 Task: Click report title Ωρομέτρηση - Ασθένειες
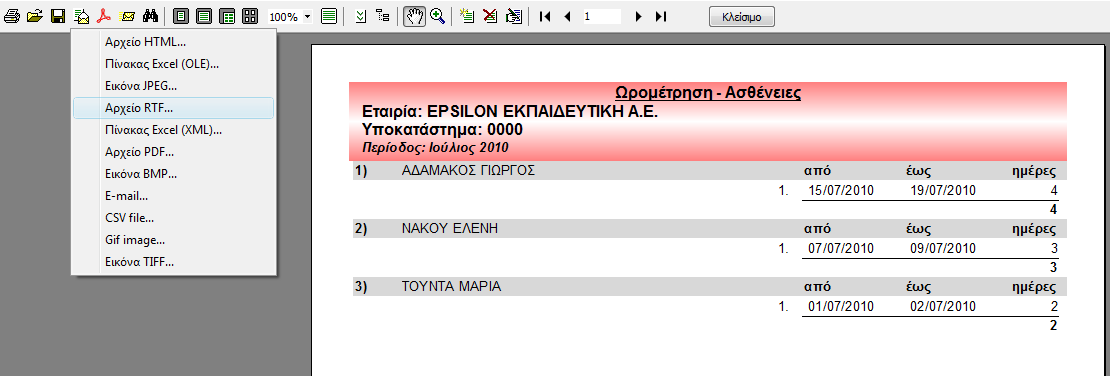(708, 93)
